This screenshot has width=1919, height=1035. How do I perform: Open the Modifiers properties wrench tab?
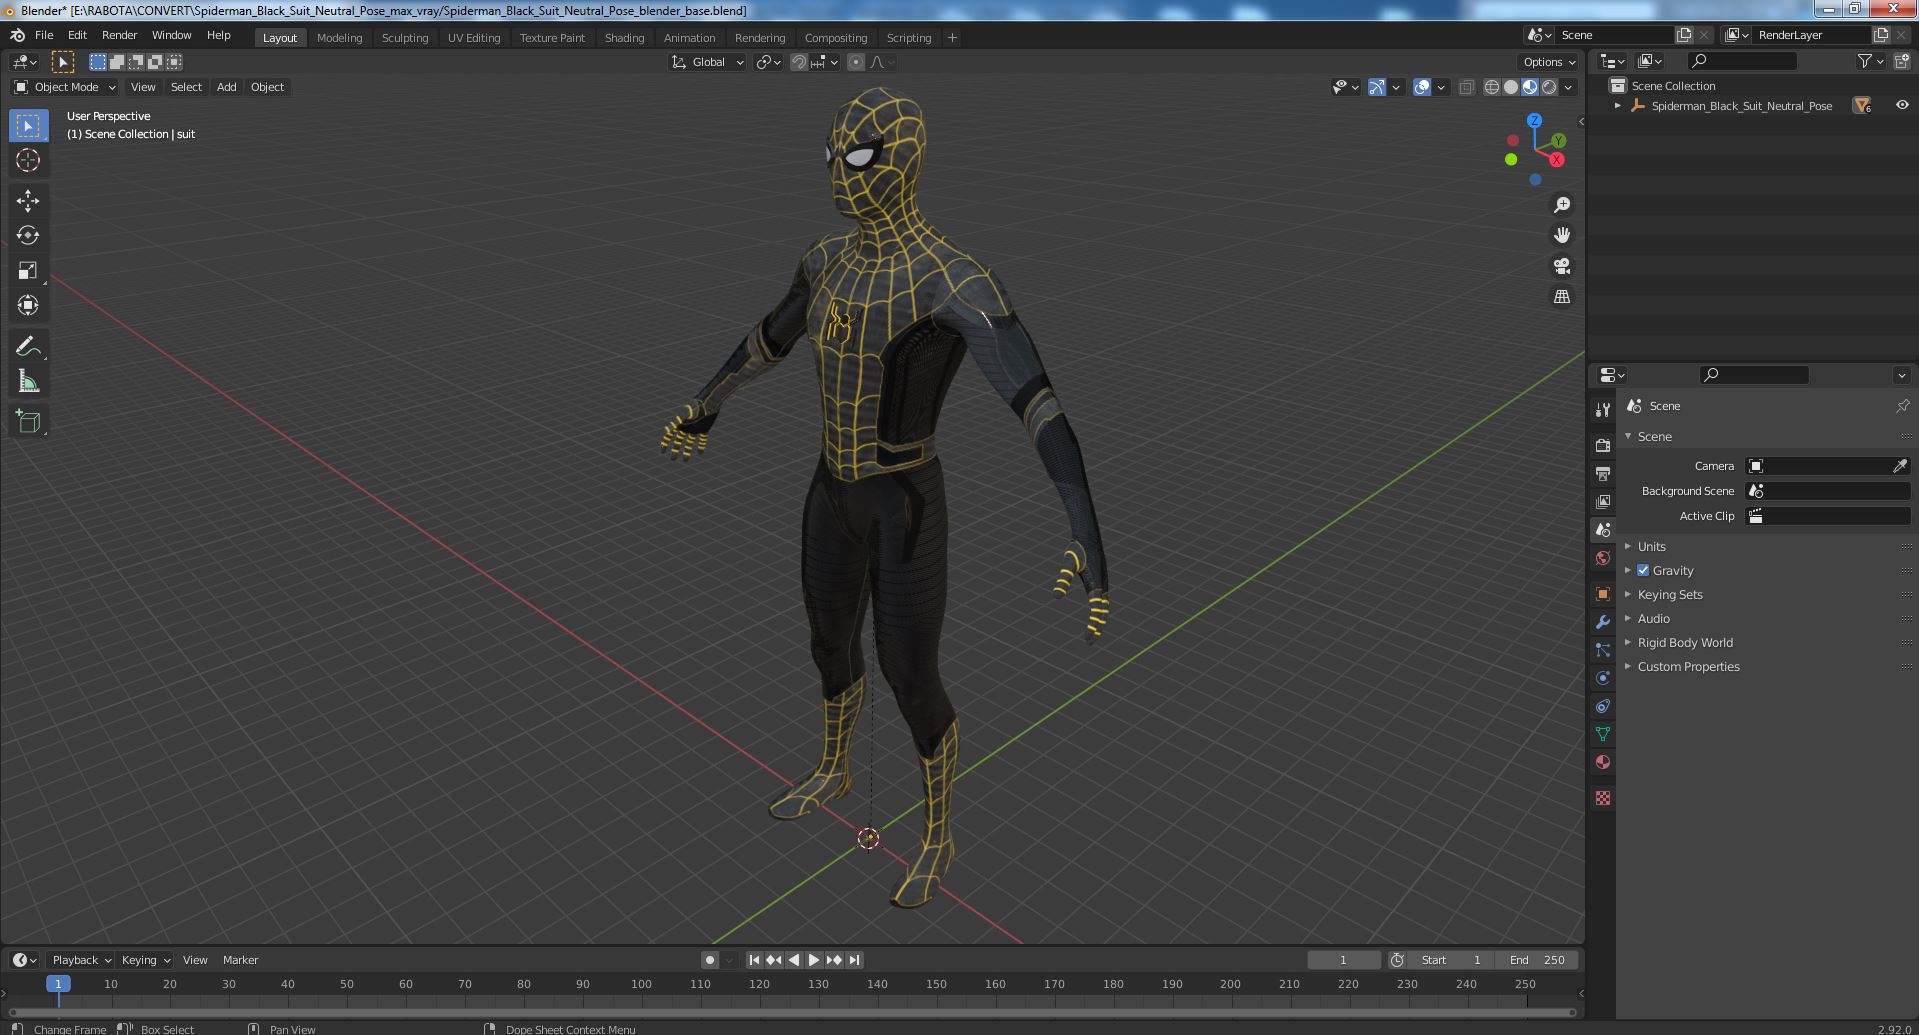coord(1603,622)
